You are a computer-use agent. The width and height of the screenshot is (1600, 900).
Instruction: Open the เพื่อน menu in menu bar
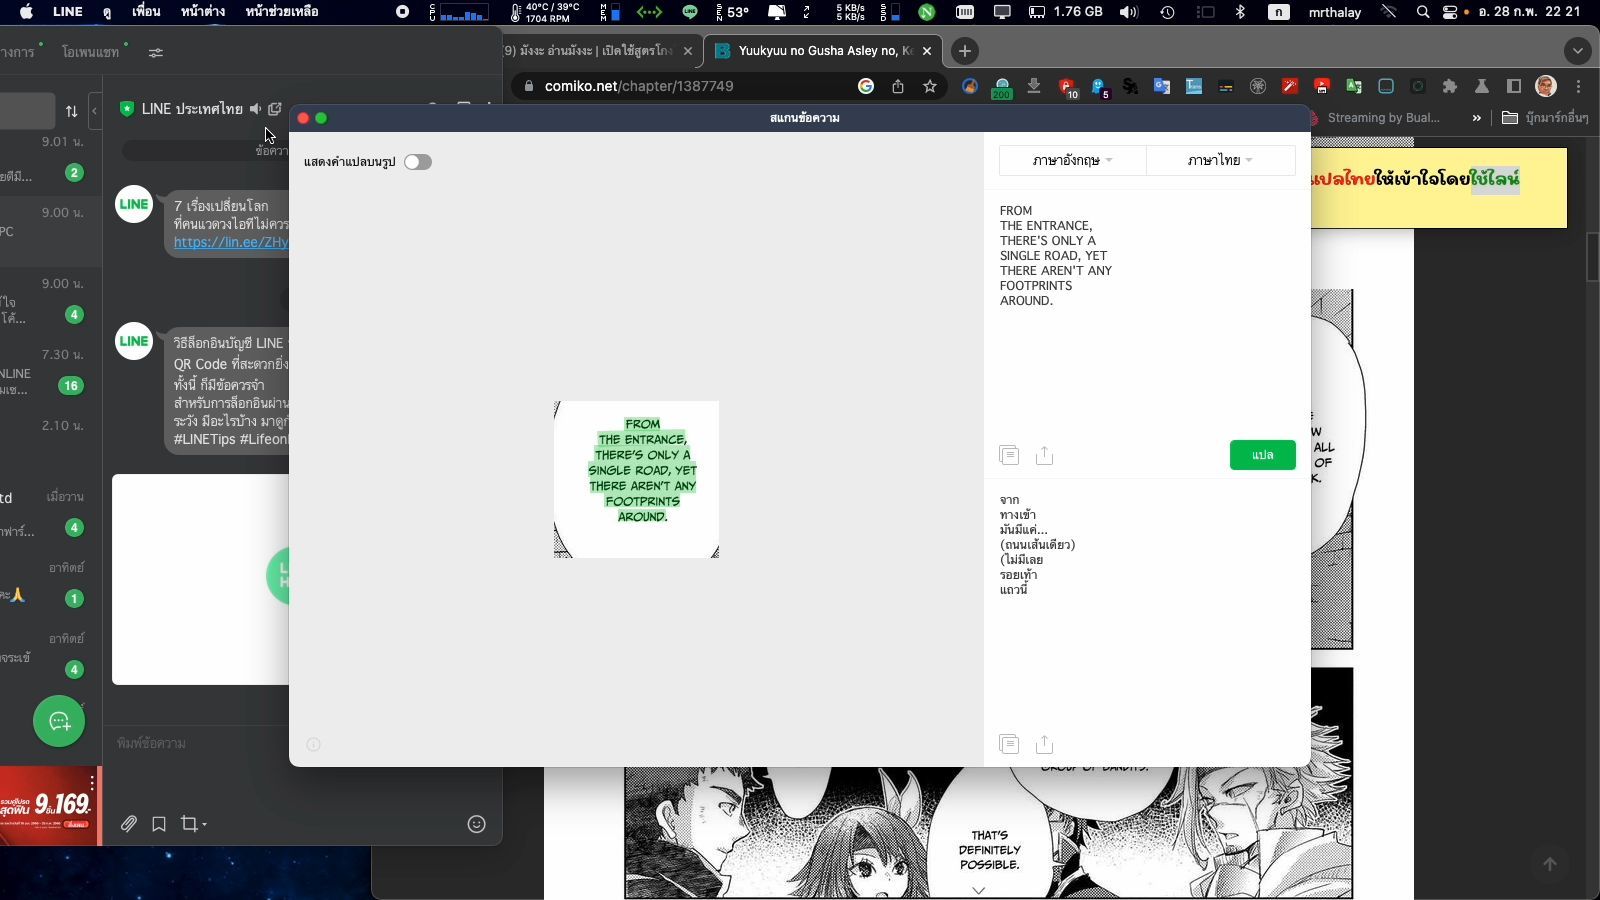click(146, 12)
